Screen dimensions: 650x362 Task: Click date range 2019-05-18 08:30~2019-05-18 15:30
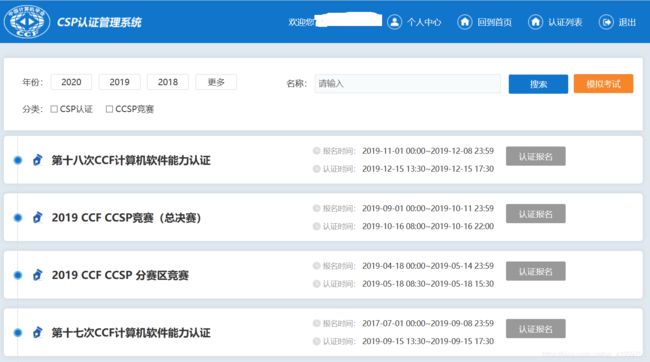pyautogui.click(x=428, y=284)
